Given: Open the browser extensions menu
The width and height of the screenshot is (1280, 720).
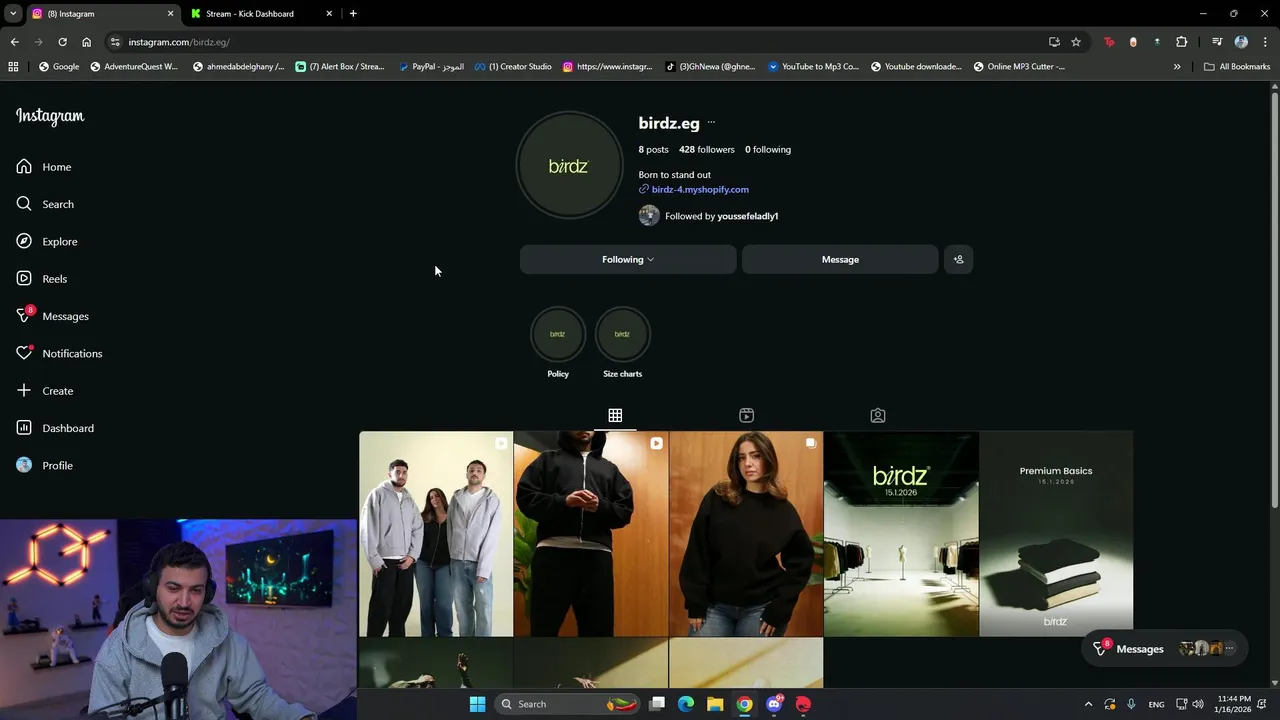Looking at the screenshot, I should pos(1182,42).
